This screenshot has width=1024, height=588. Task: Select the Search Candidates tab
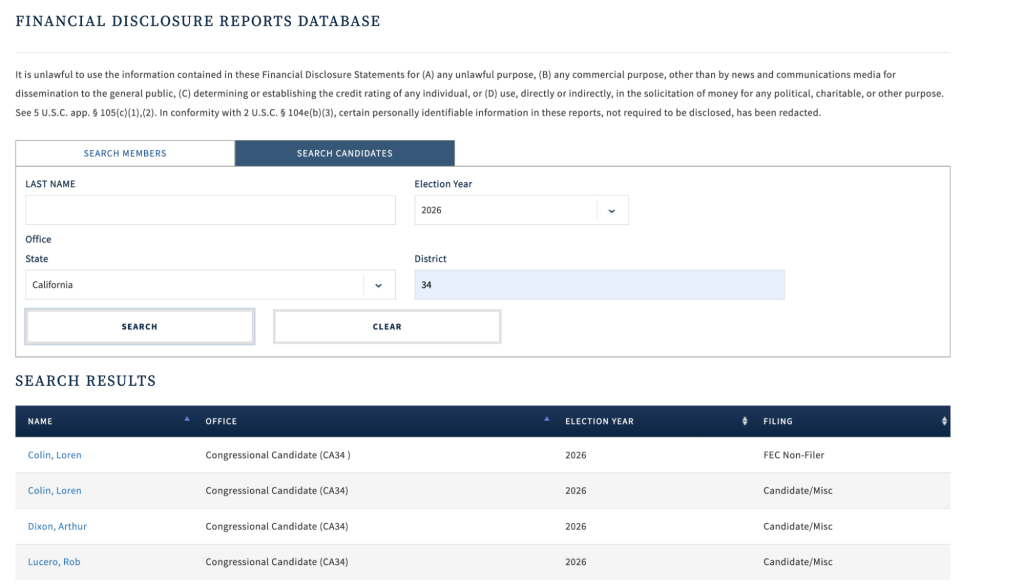pyautogui.click(x=345, y=154)
